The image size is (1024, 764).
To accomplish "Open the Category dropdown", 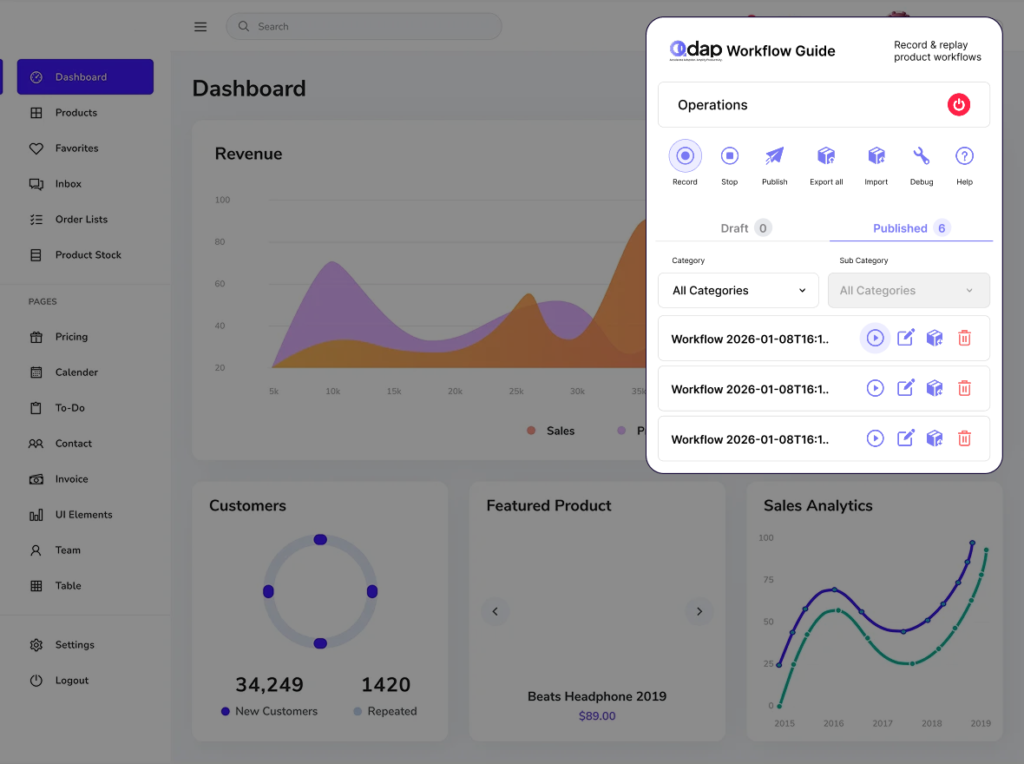I will point(738,291).
